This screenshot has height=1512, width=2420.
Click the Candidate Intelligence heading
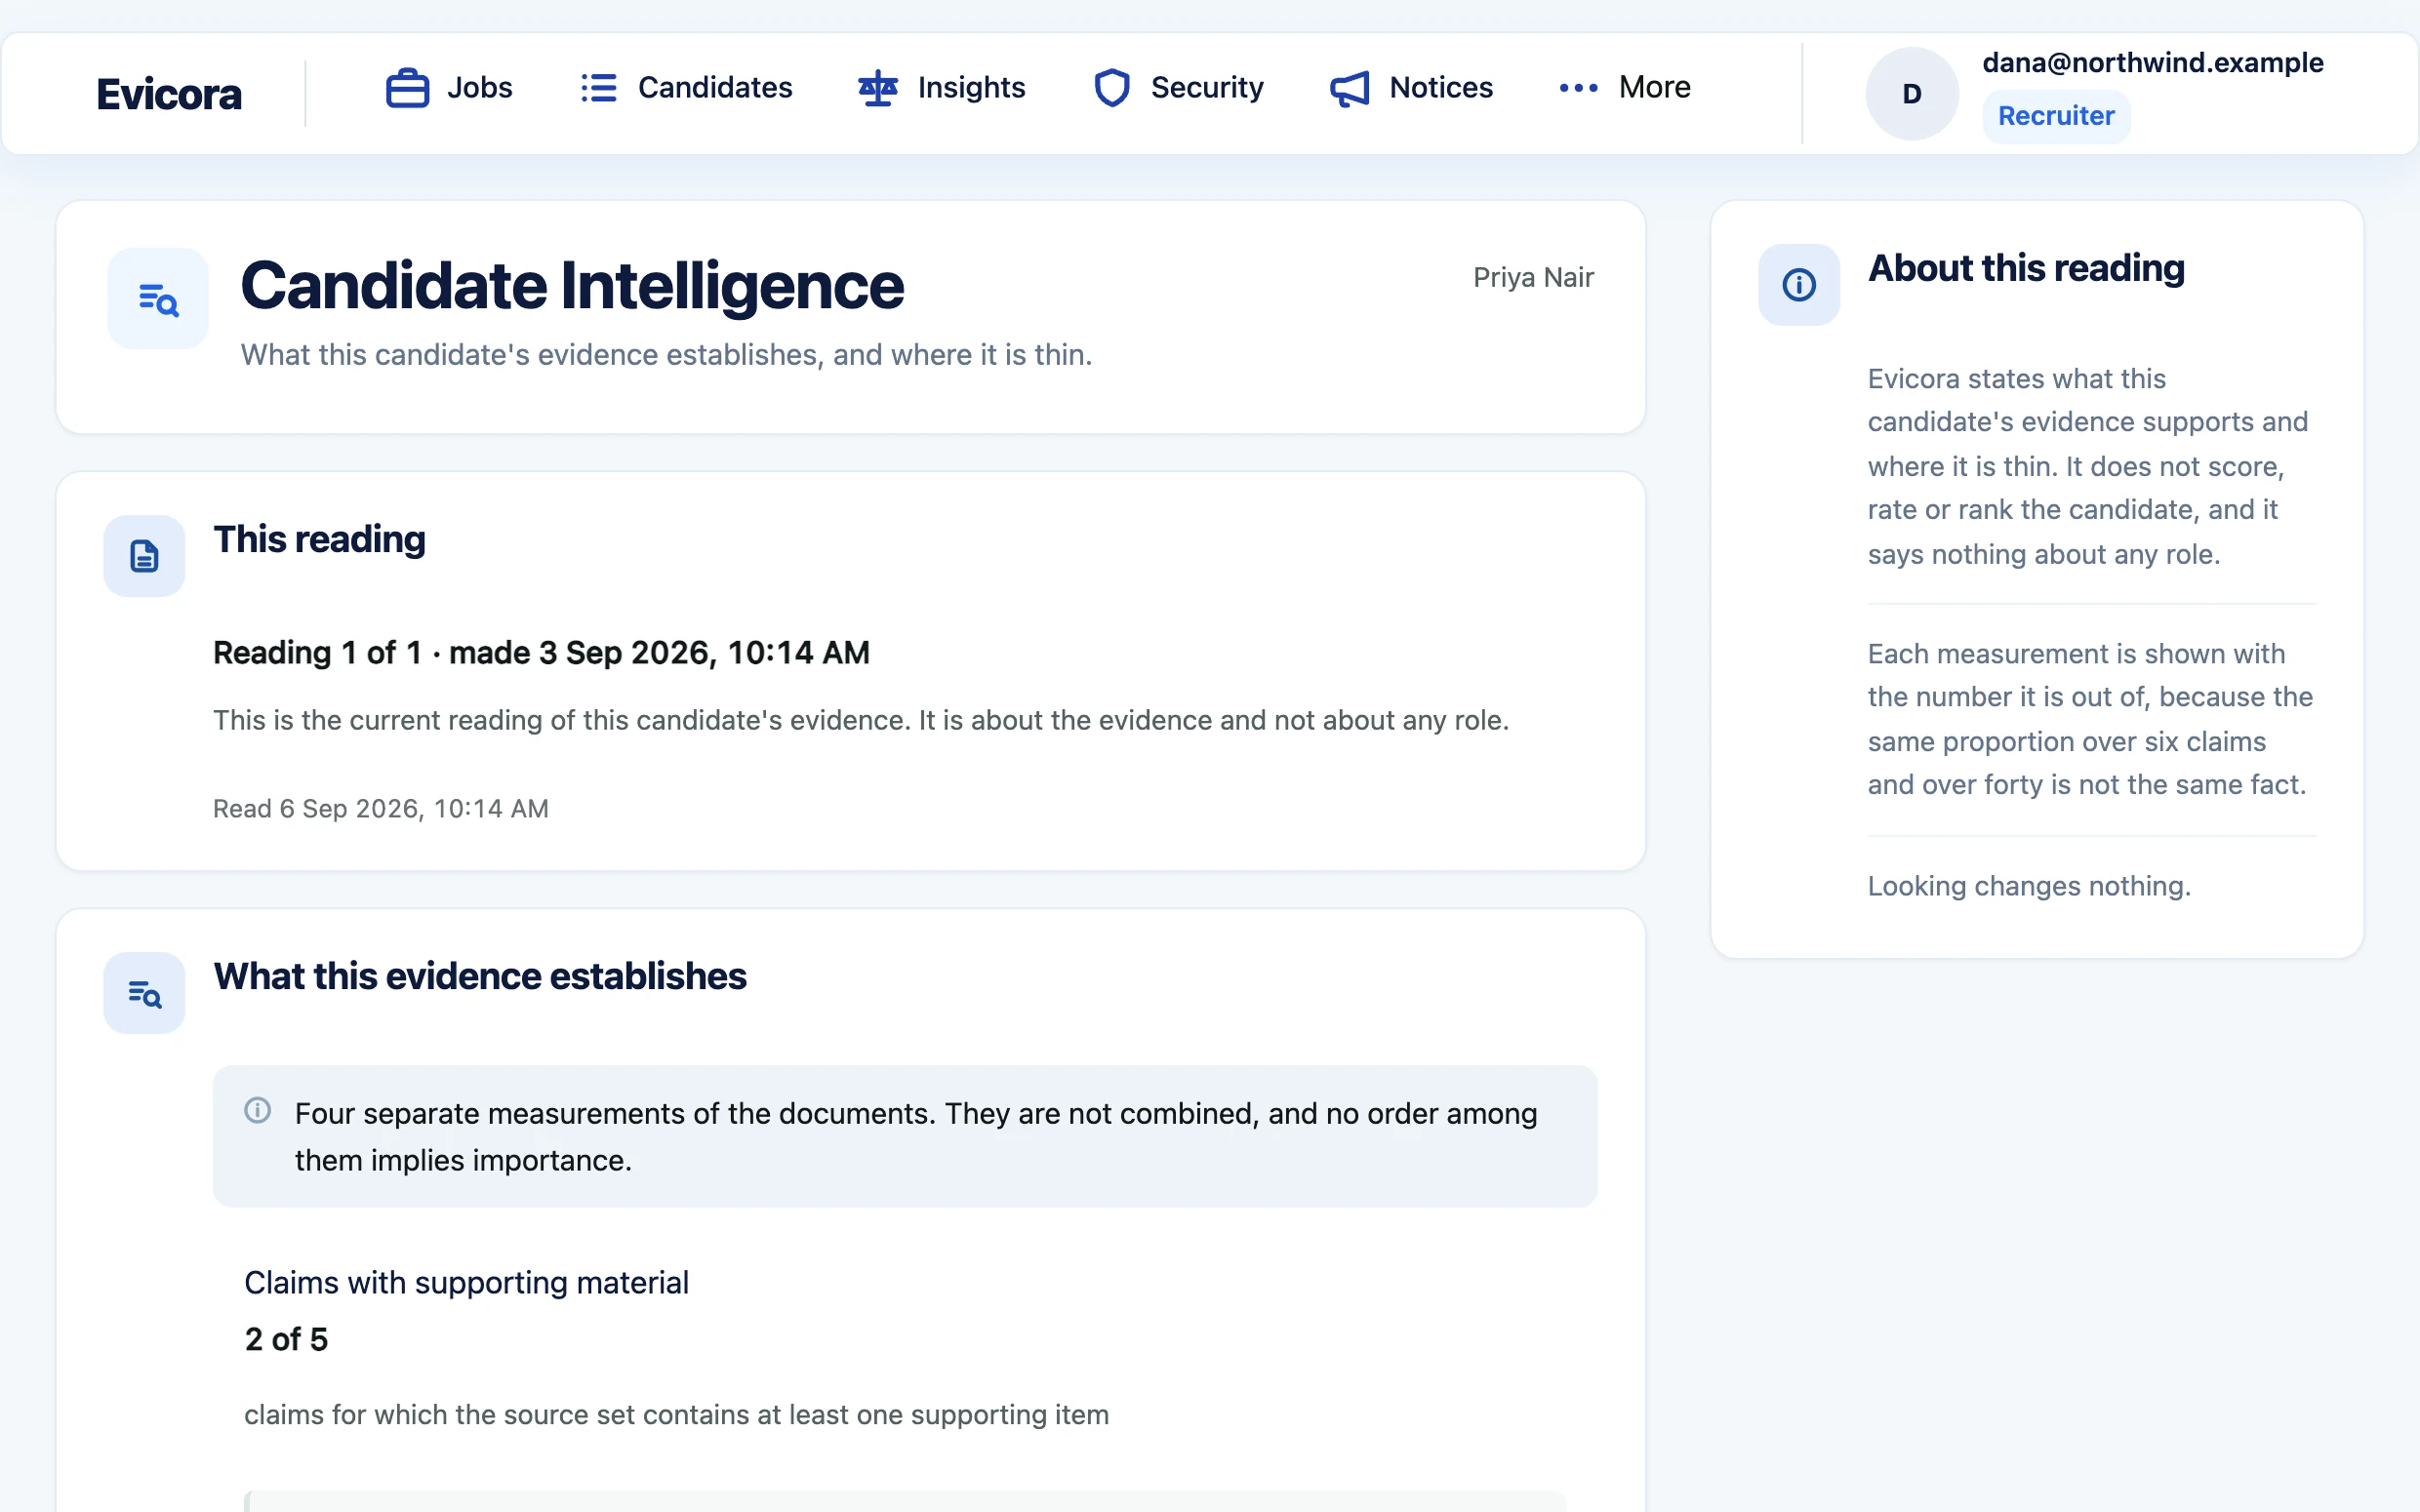coord(572,286)
